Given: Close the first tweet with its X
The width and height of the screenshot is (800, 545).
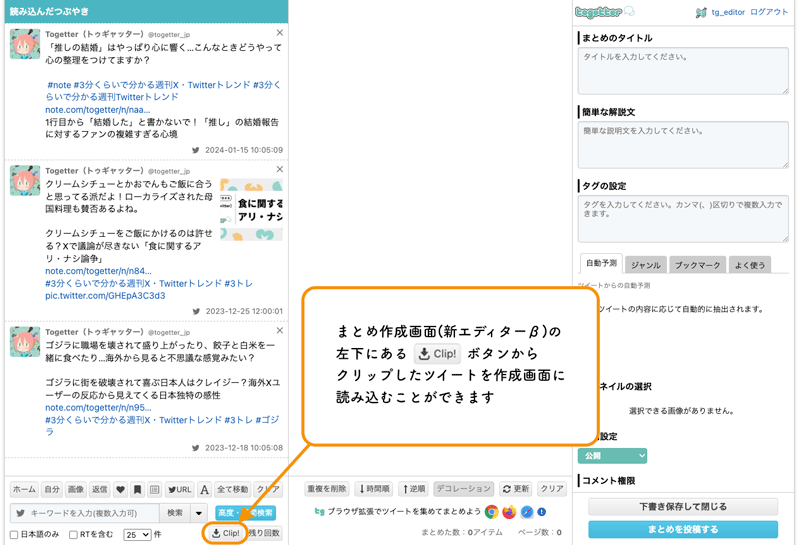Looking at the screenshot, I should pos(279,33).
